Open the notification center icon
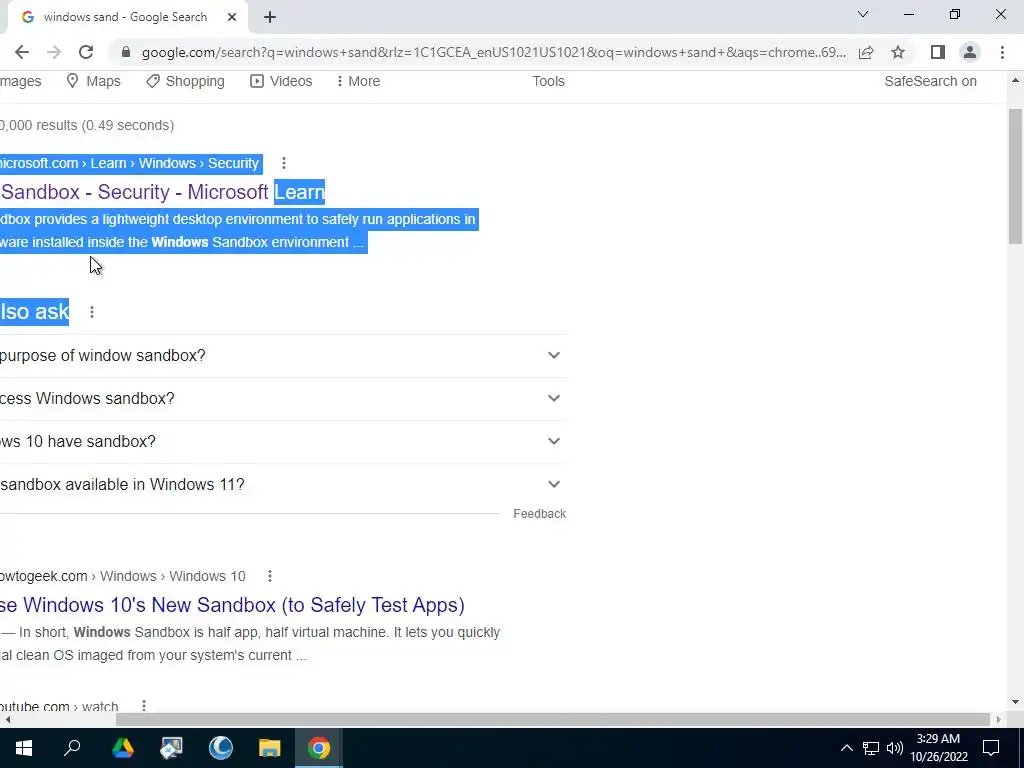This screenshot has height=768, width=1024. (x=991, y=748)
